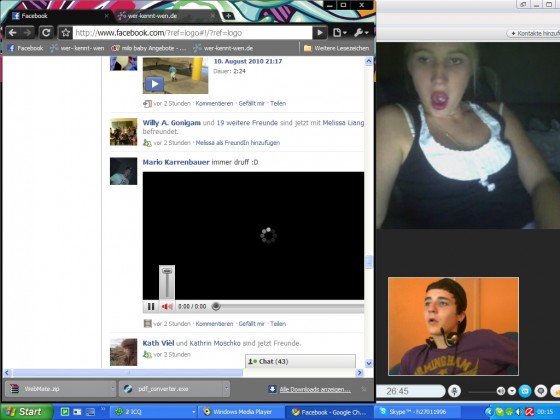Click the vertical scrollbar down arrow
This screenshot has width=560, height=420.
[369, 363]
